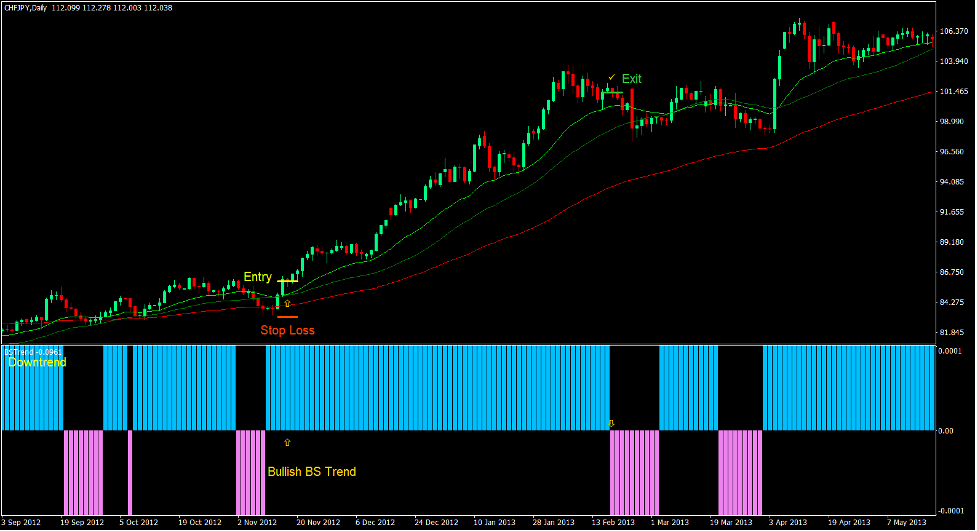Click the 2 Nov 2012 date label
The width and height of the screenshot is (977, 531).
[x=257, y=522]
